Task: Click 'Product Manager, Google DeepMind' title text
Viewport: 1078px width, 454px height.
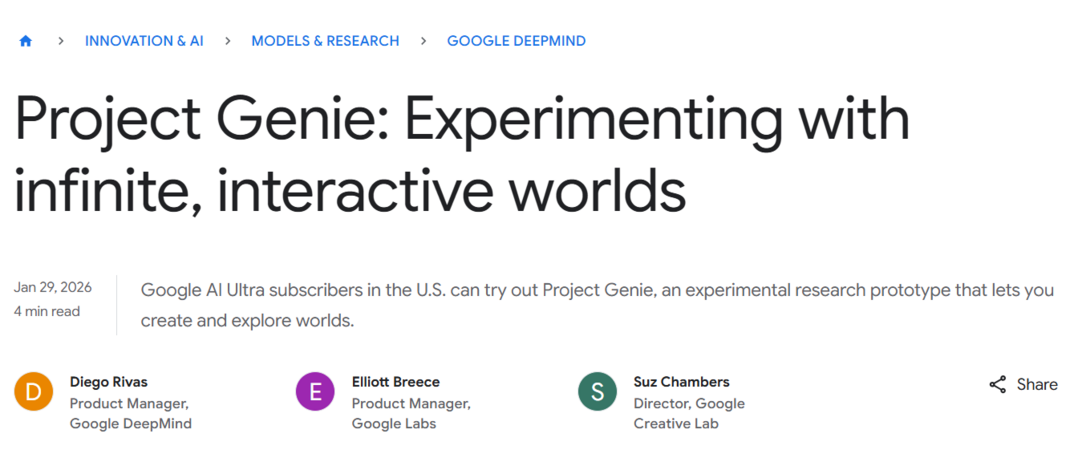Action: (131, 413)
